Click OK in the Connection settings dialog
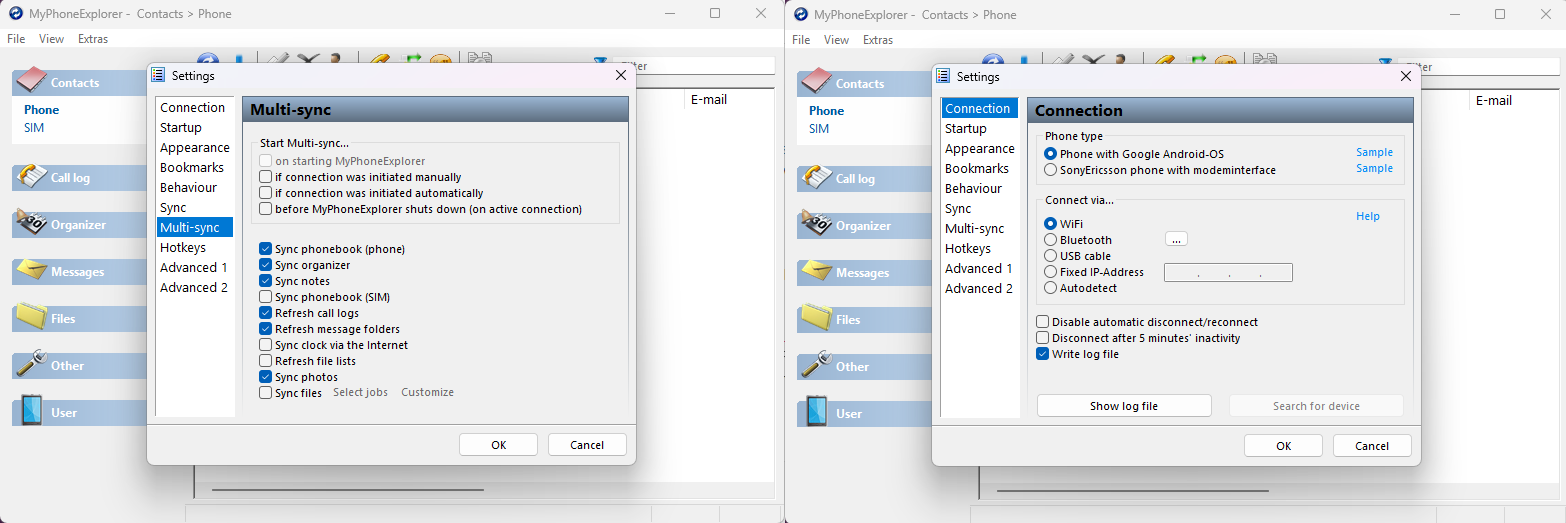1566x523 pixels. (x=1284, y=446)
